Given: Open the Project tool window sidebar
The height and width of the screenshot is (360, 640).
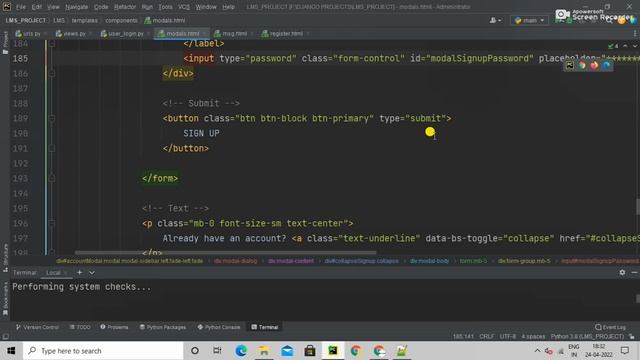Looking at the screenshot, I should [5, 42].
